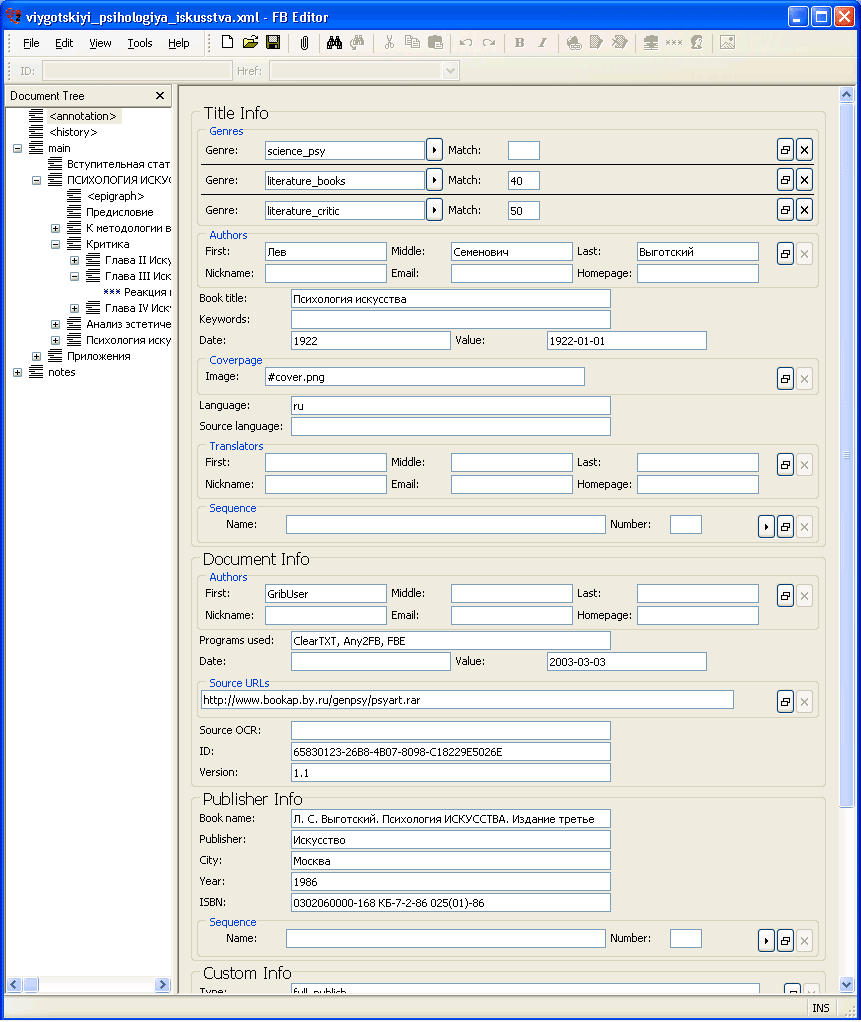The image size is (861, 1022).
Task: Click the Open file folder icon
Action: (250, 43)
